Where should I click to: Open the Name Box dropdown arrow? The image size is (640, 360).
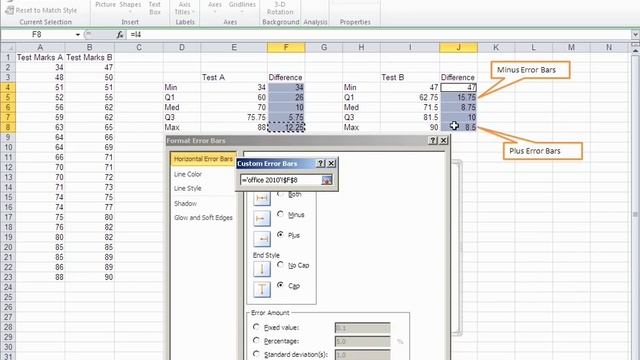(x=78, y=35)
